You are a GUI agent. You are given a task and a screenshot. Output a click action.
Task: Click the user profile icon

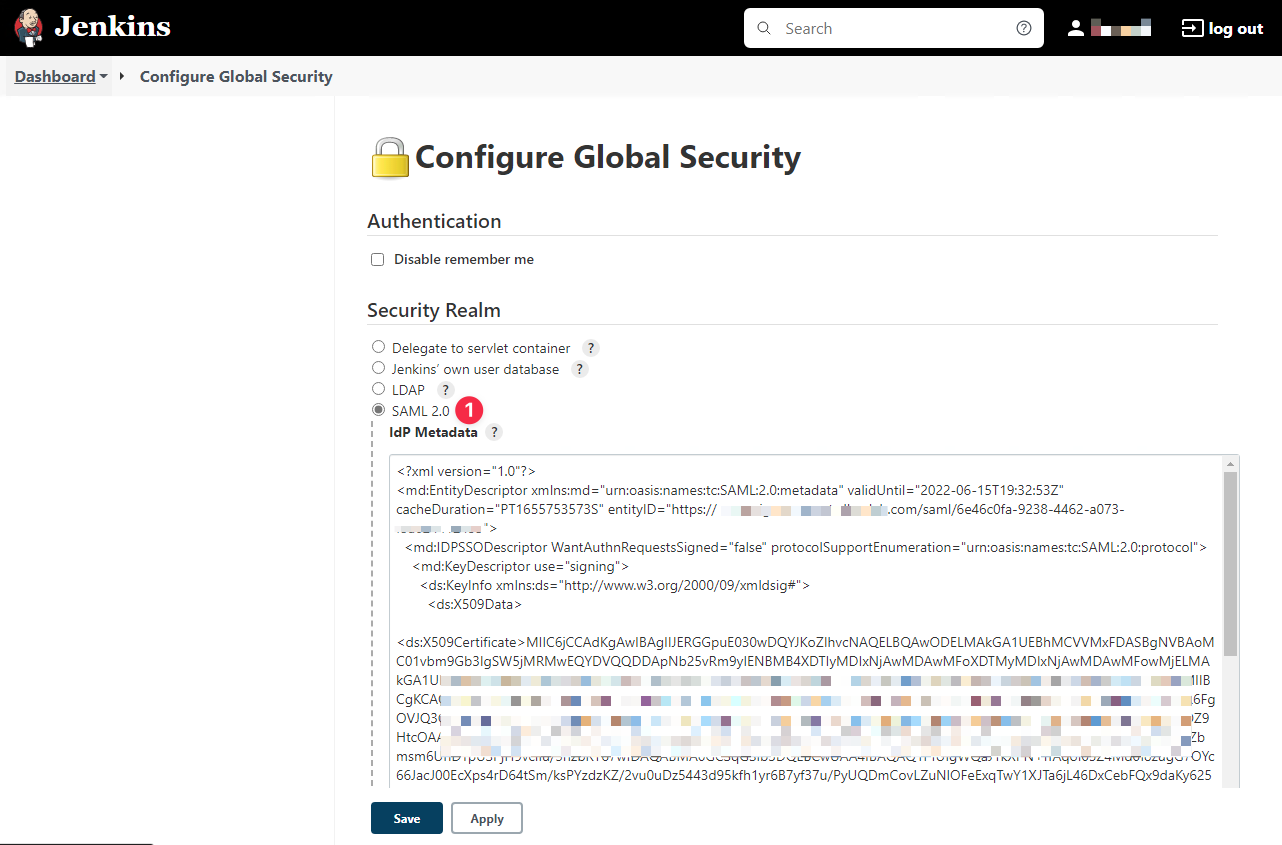pyautogui.click(x=1076, y=28)
